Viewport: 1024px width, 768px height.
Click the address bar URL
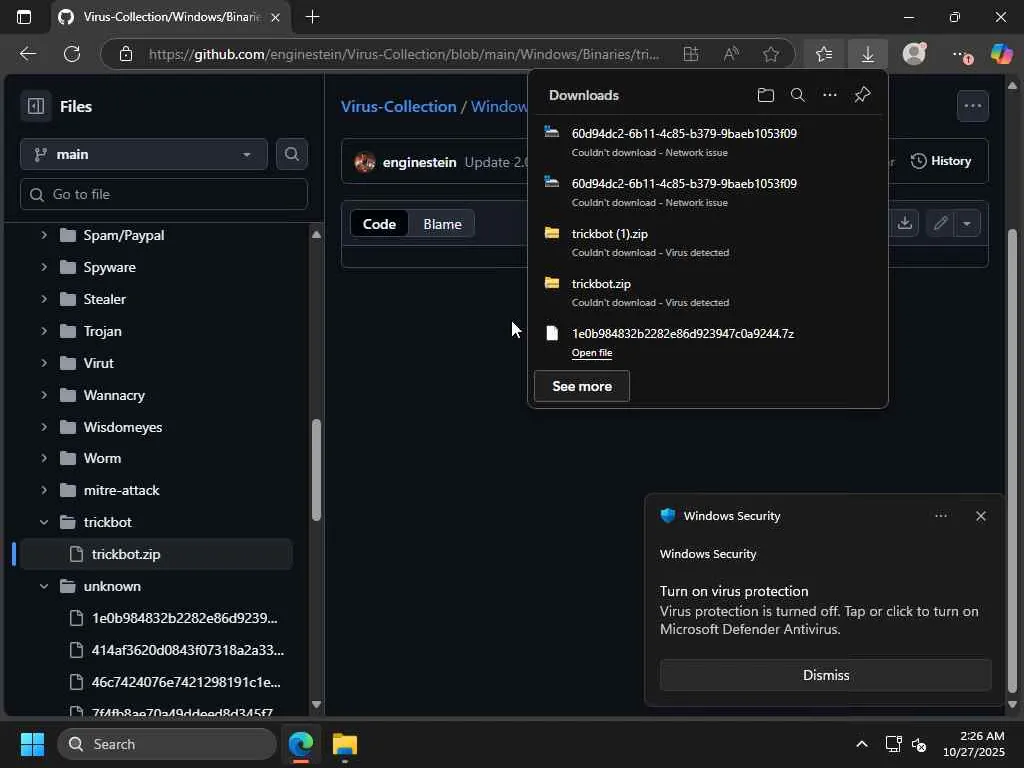pos(404,54)
